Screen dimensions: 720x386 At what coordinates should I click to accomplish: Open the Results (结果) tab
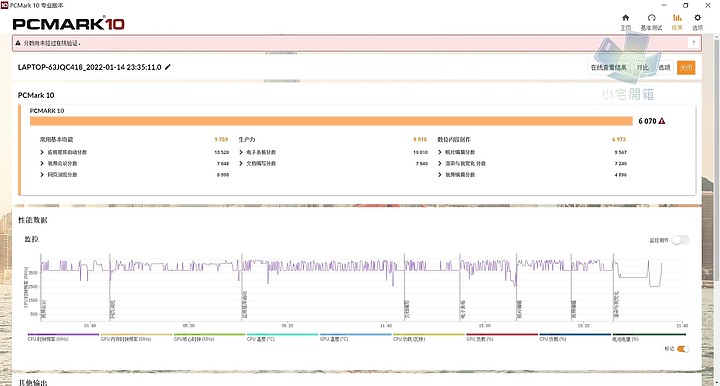[x=677, y=22]
